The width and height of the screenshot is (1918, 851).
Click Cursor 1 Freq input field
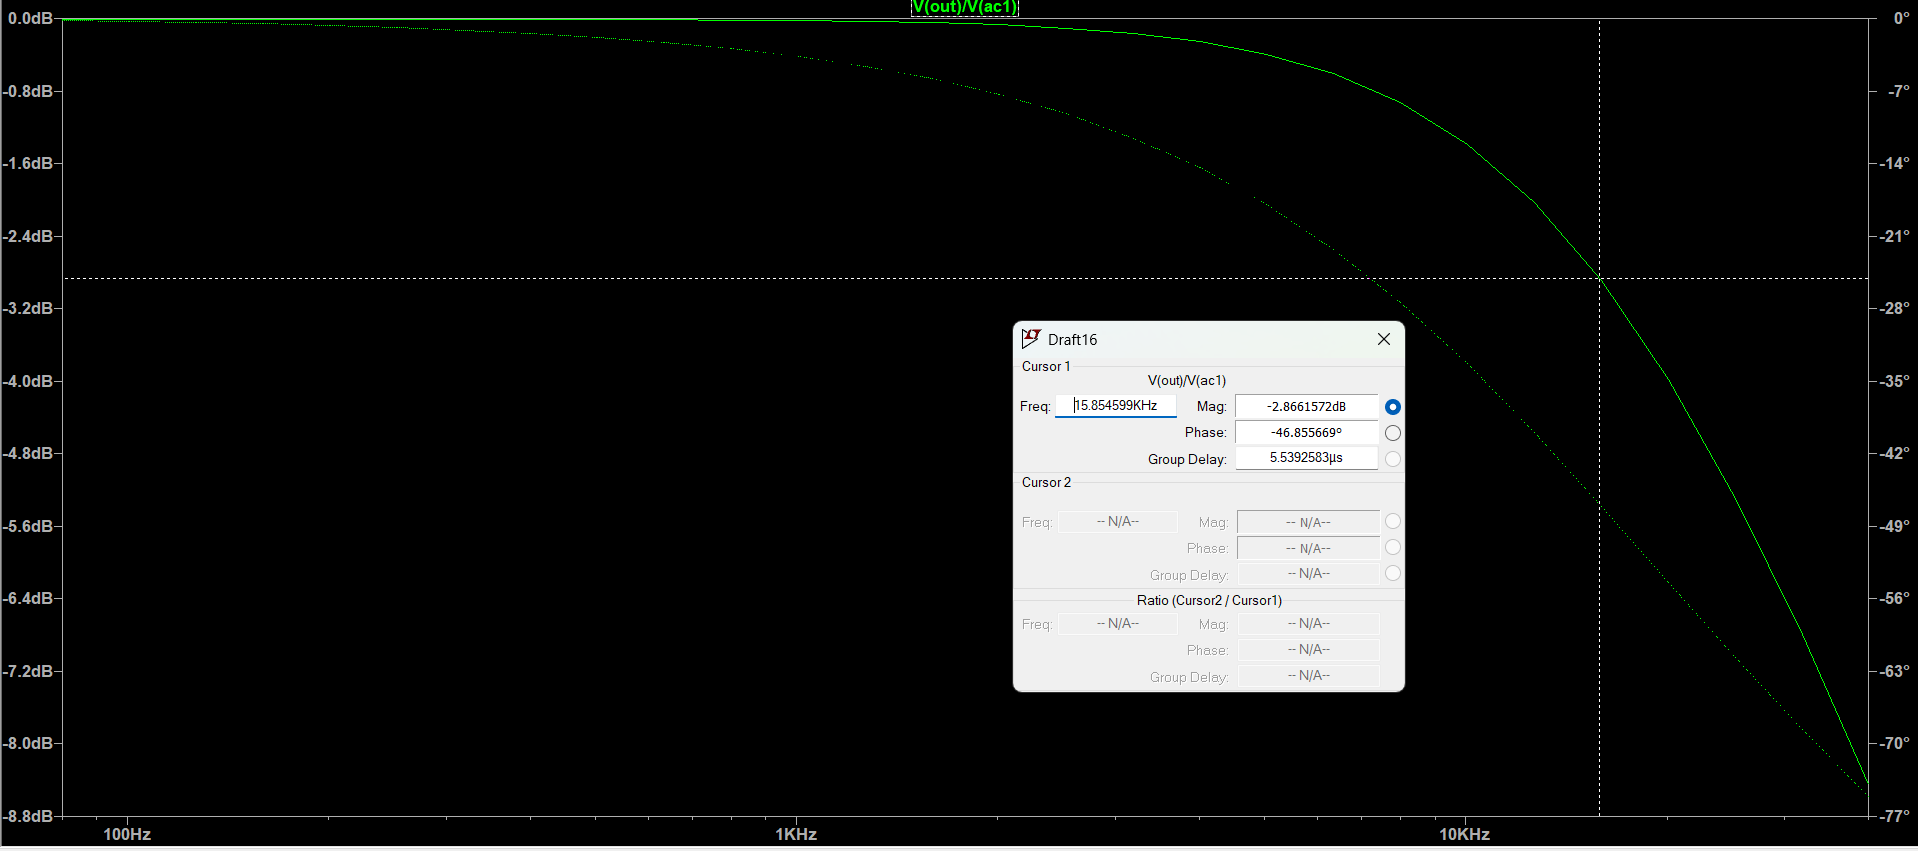point(1116,406)
